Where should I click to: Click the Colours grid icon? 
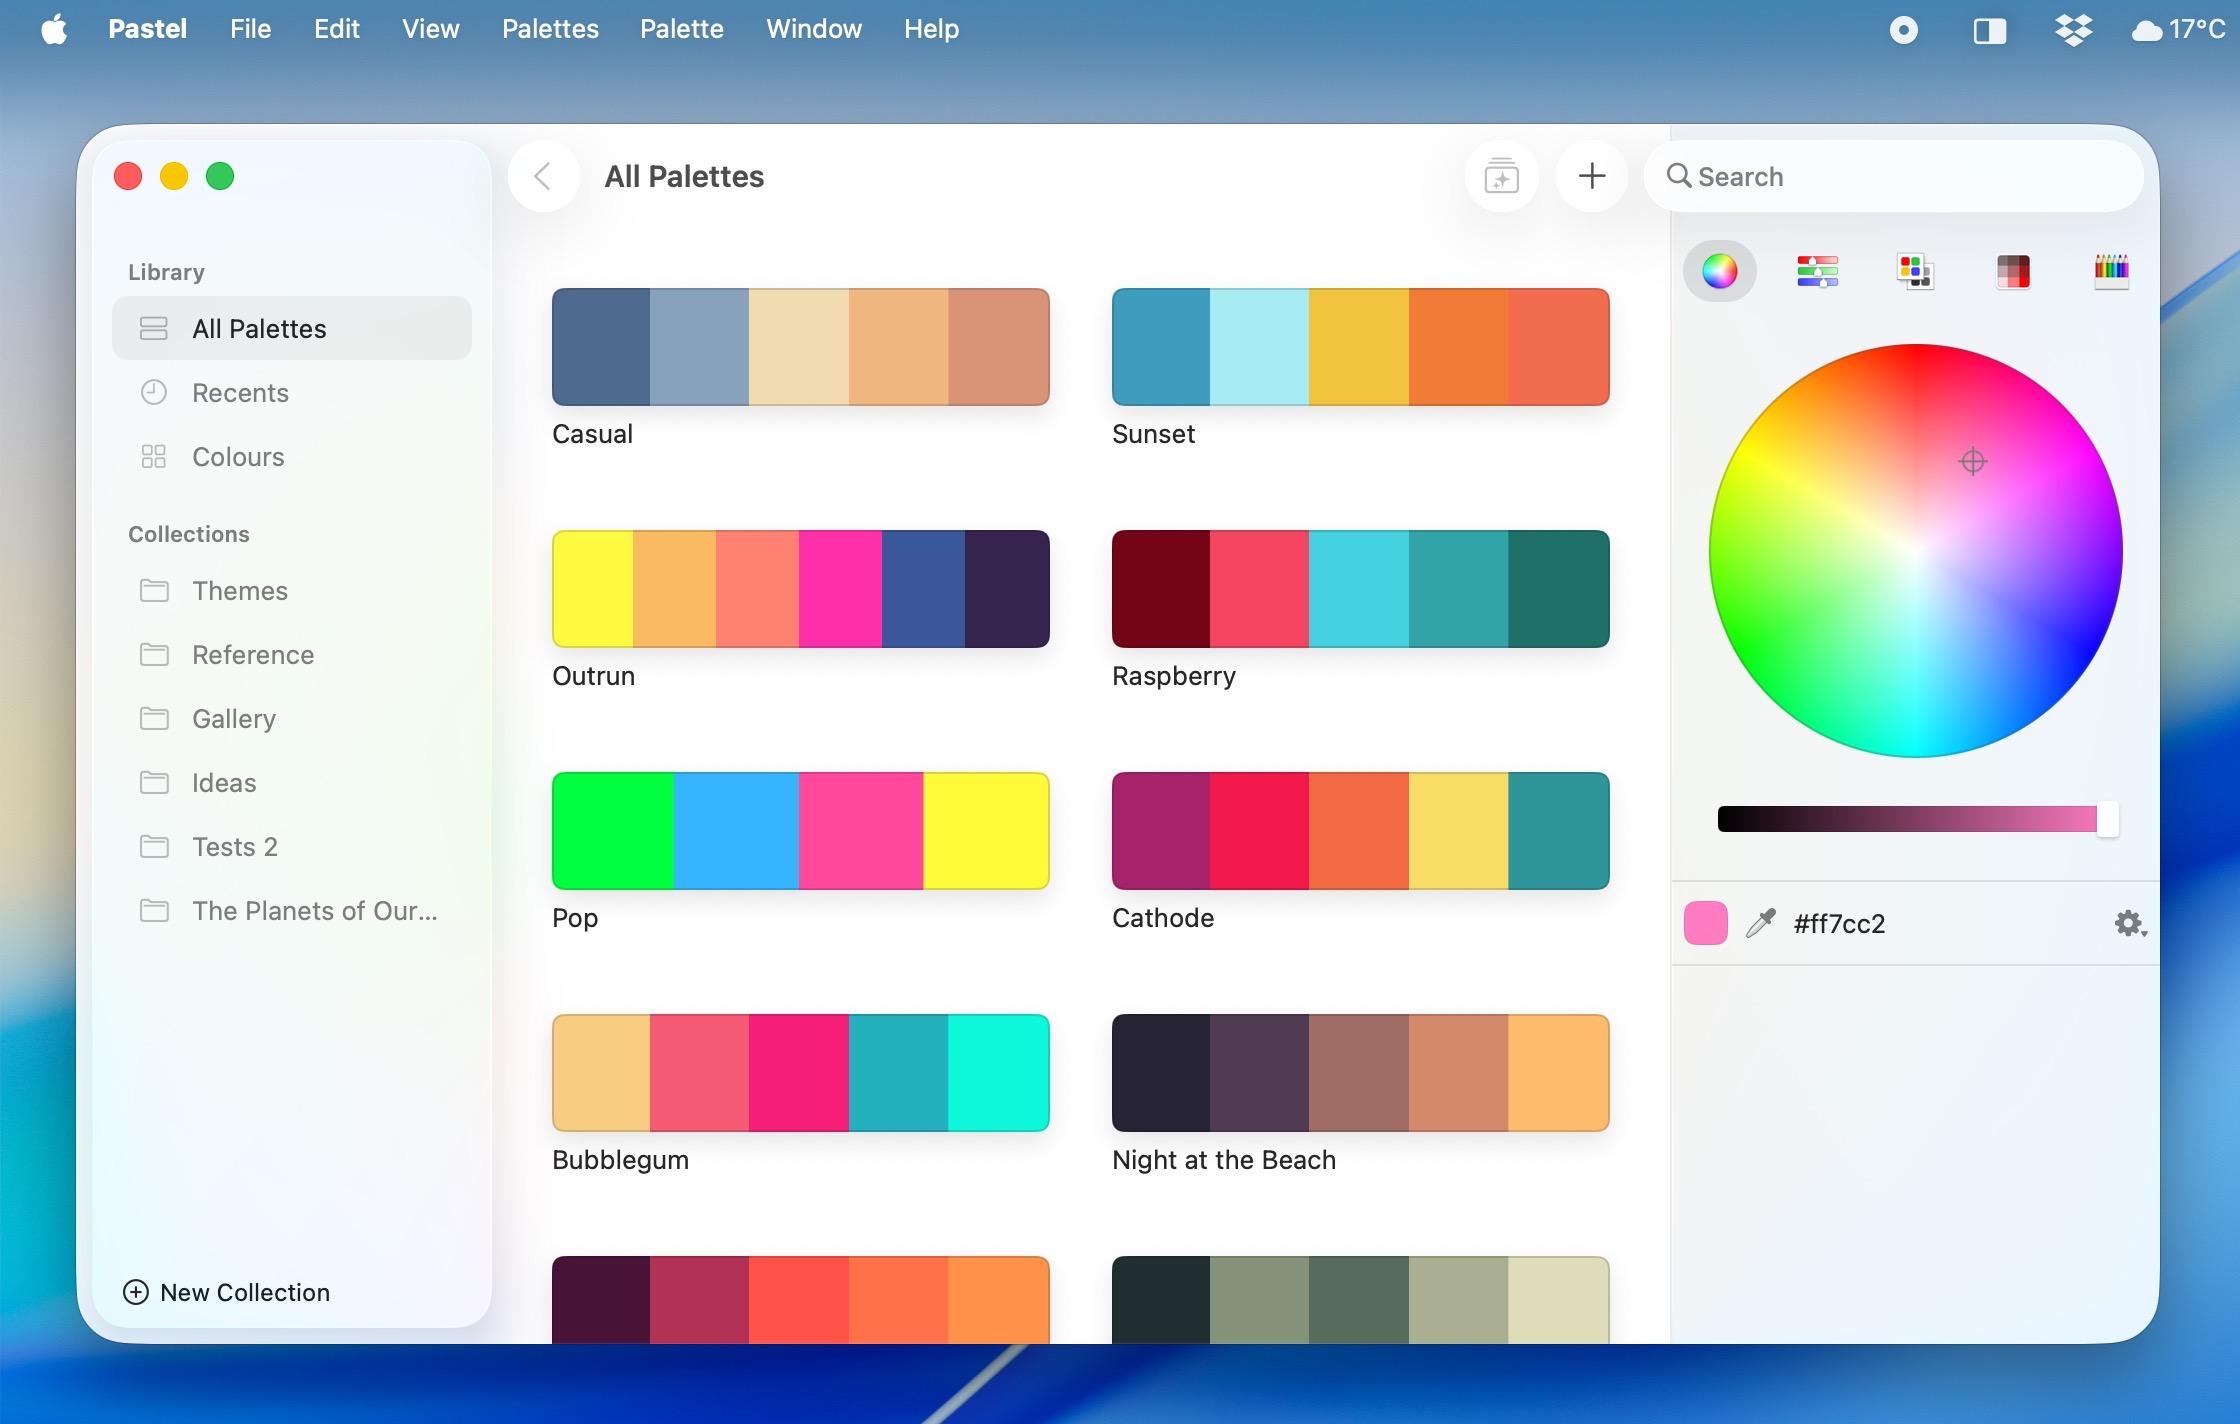point(154,456)
